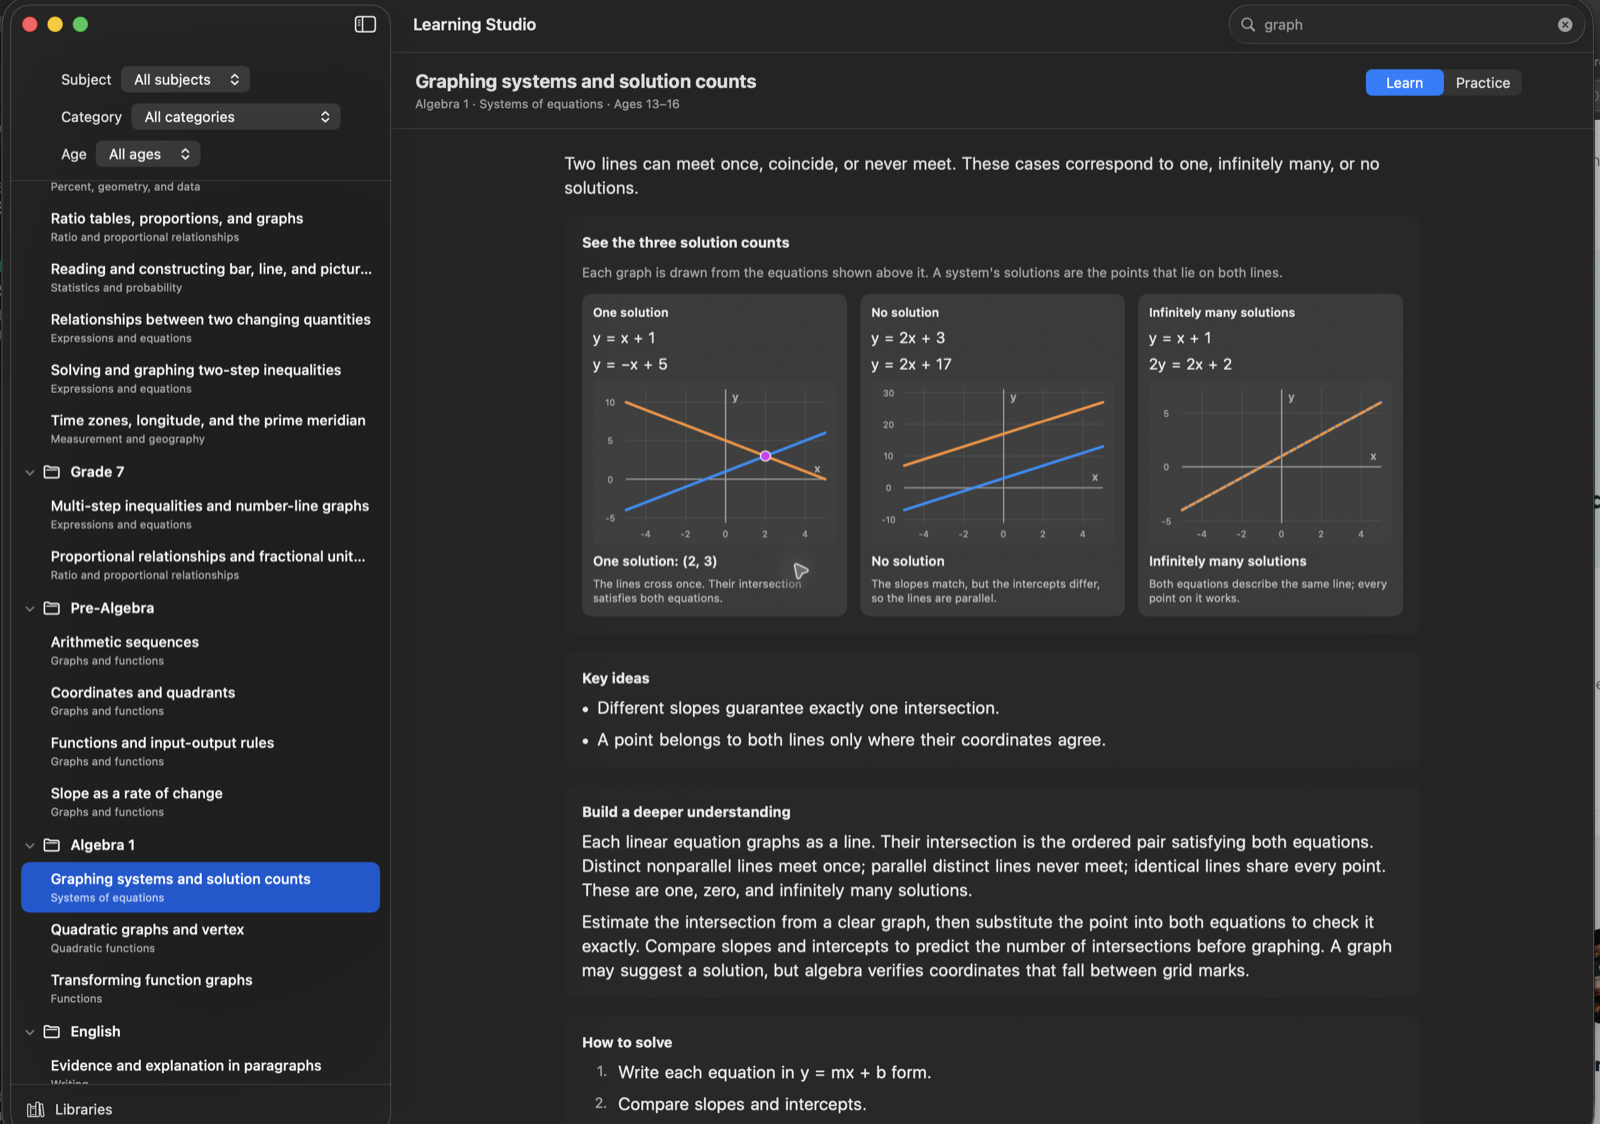Click the Libraries label in the sidebar footer
1600x1124 pixels.
pos(84,1109)
